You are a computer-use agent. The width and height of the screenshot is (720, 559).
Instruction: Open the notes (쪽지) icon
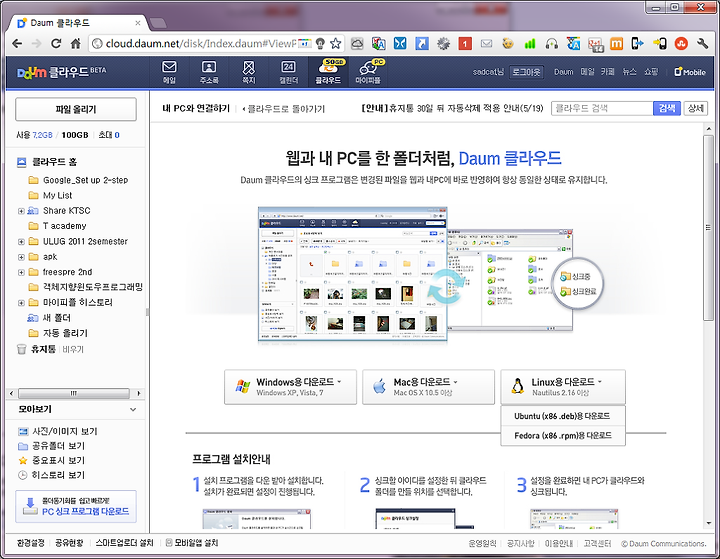[x=248, y=72]
